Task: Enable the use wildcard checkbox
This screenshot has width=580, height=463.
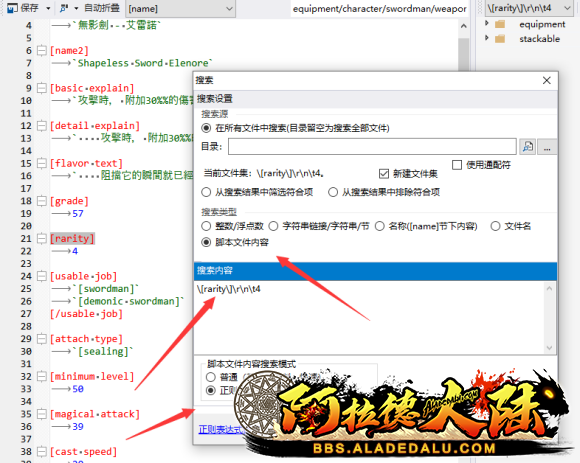Action: click(x=457, y=165)
